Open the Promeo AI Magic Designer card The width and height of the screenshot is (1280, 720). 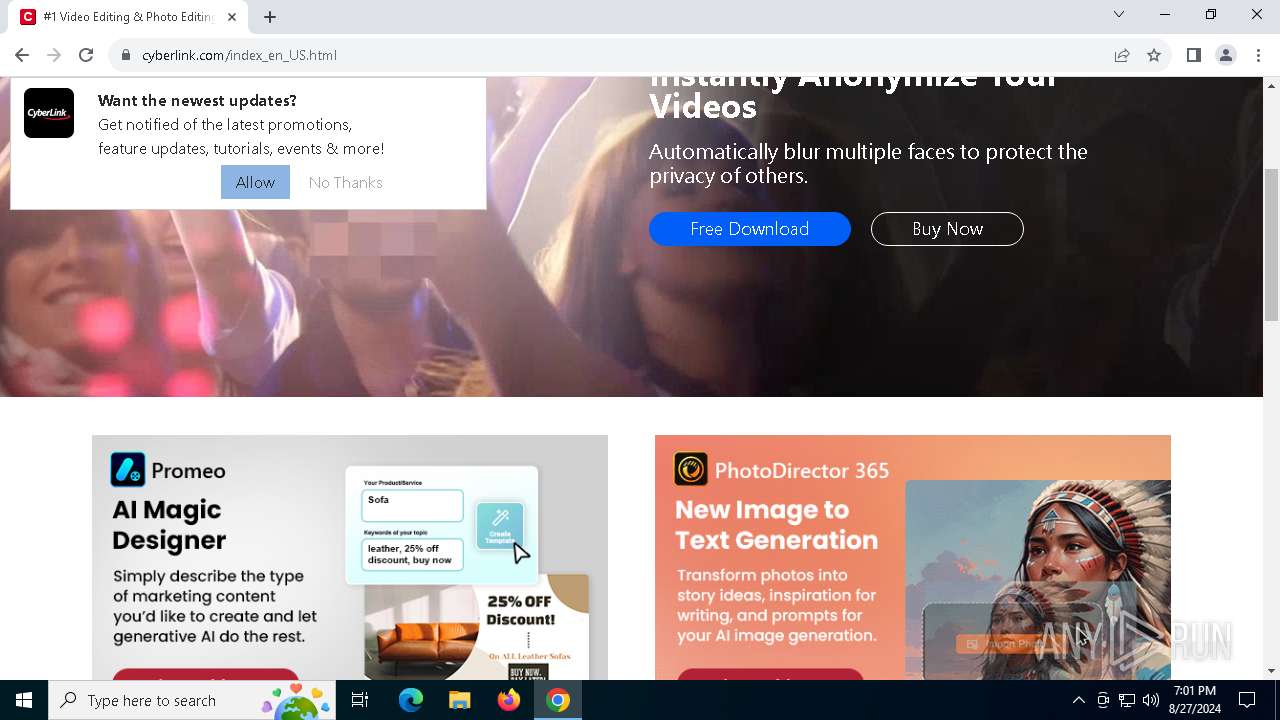click(x=350, y=557)
